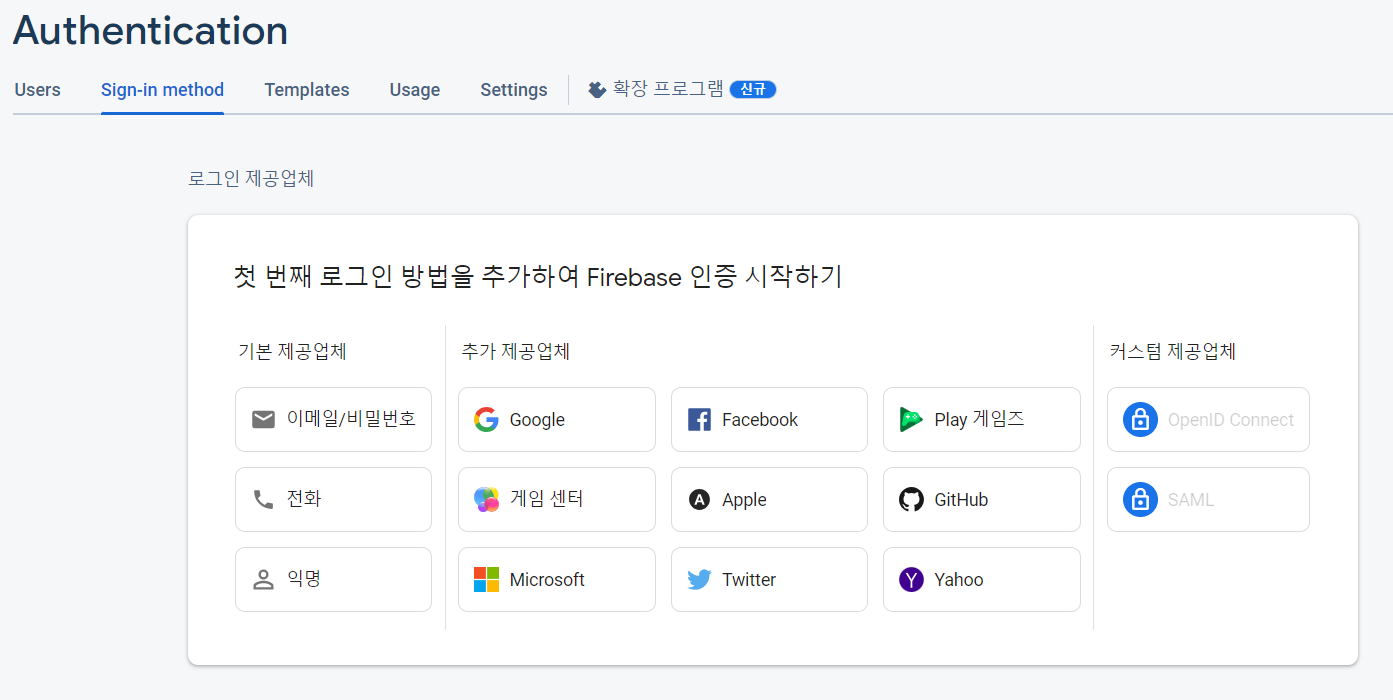Choose the SAML provider label

click(1191, 500)
